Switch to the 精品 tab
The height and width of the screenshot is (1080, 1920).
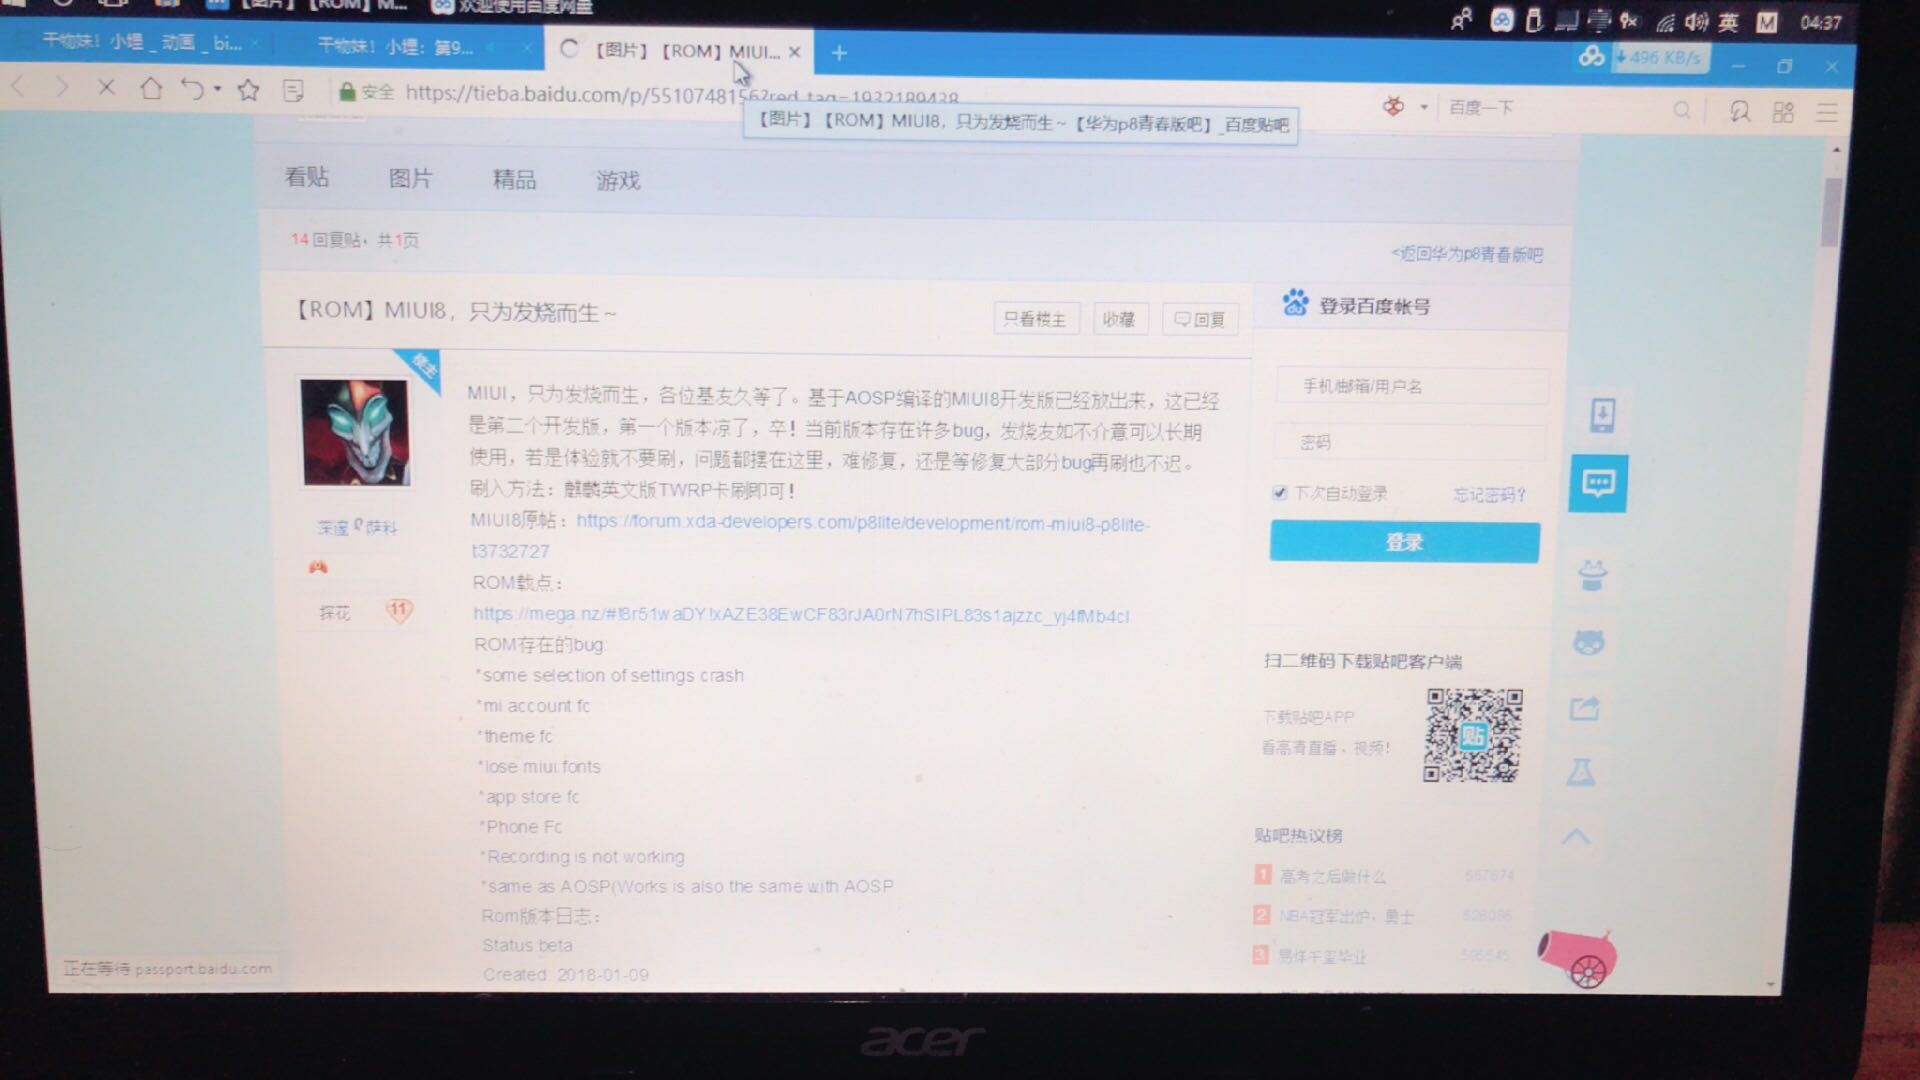[x=514, y=180]
